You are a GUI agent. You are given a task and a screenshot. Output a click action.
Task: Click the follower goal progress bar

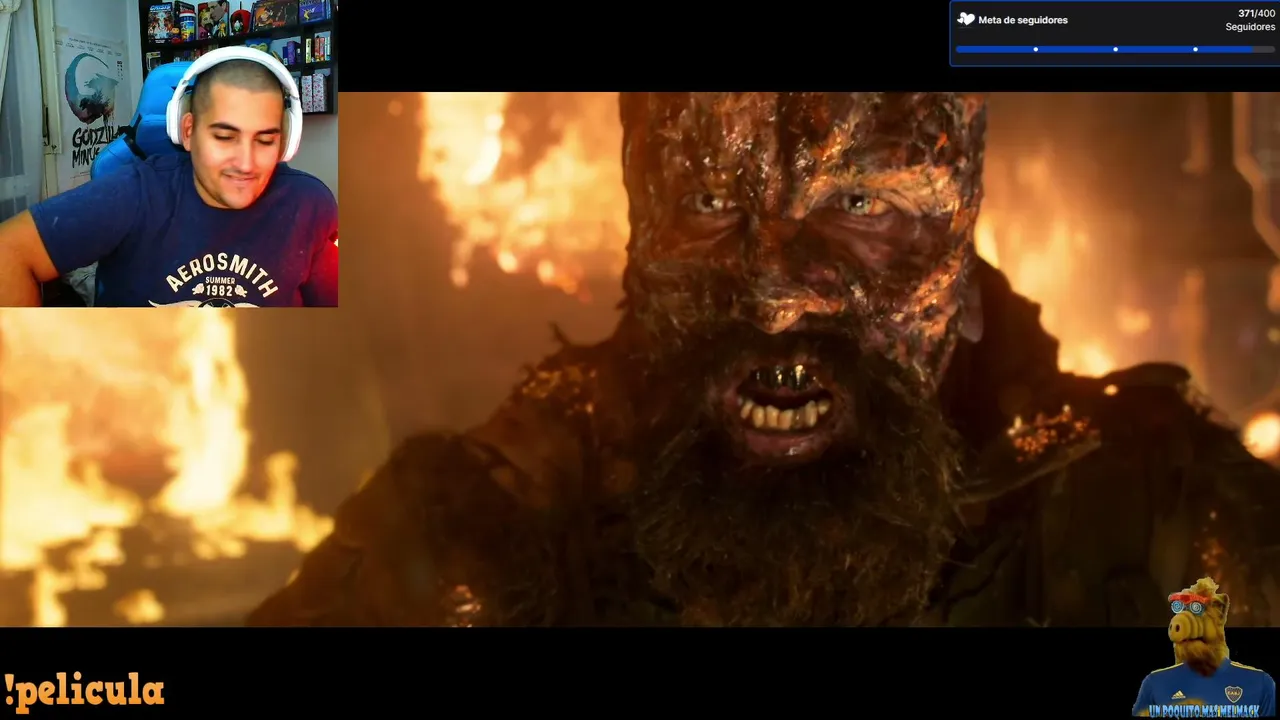[1115, 49]
